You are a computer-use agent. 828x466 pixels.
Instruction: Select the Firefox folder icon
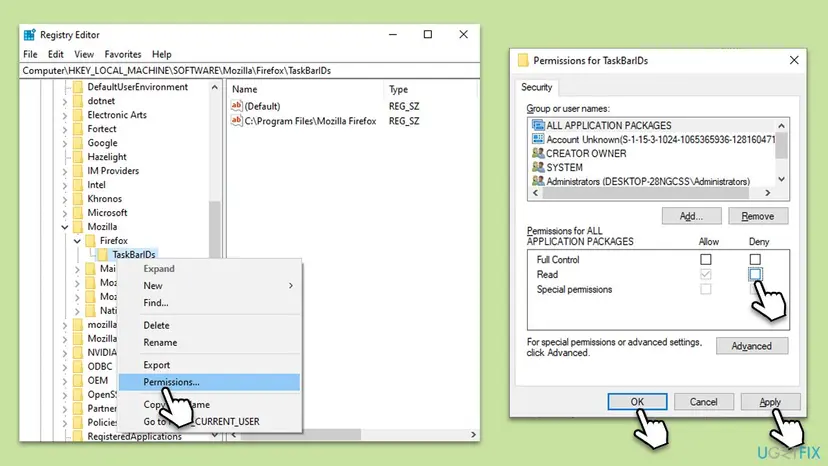pyautogui.click(x=91, y=241)
